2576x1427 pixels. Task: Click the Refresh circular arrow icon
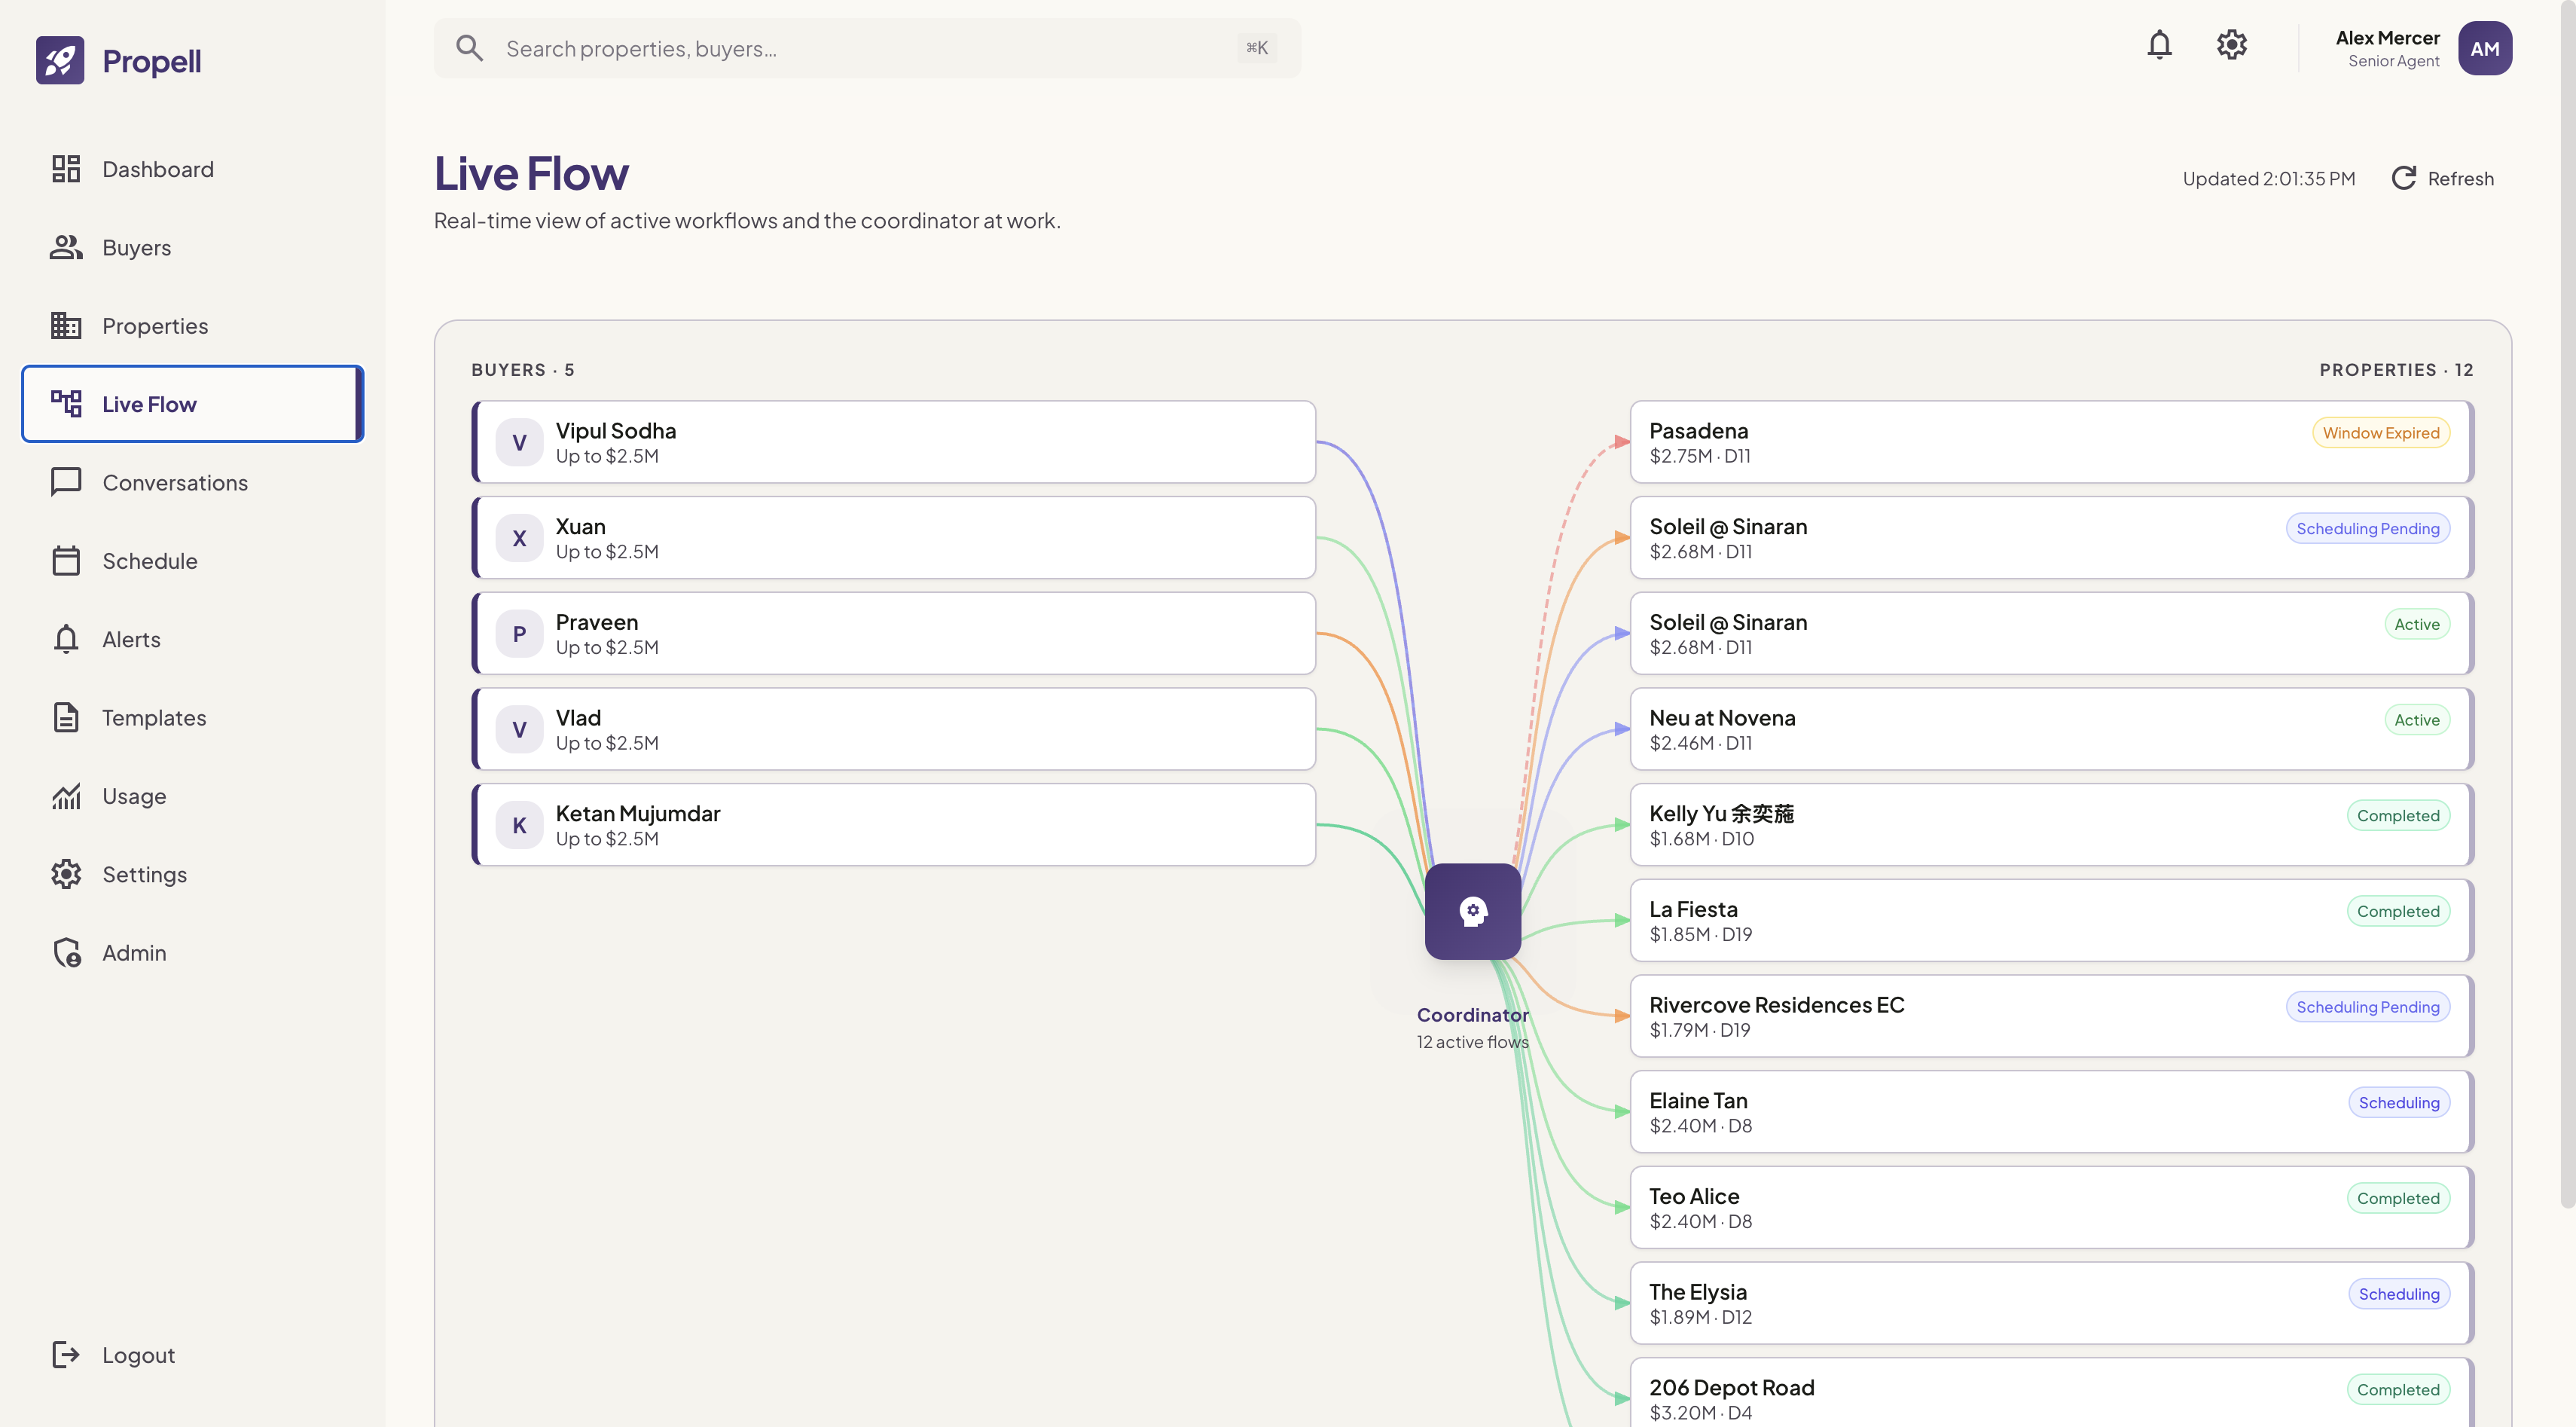tap(2404, 178)
